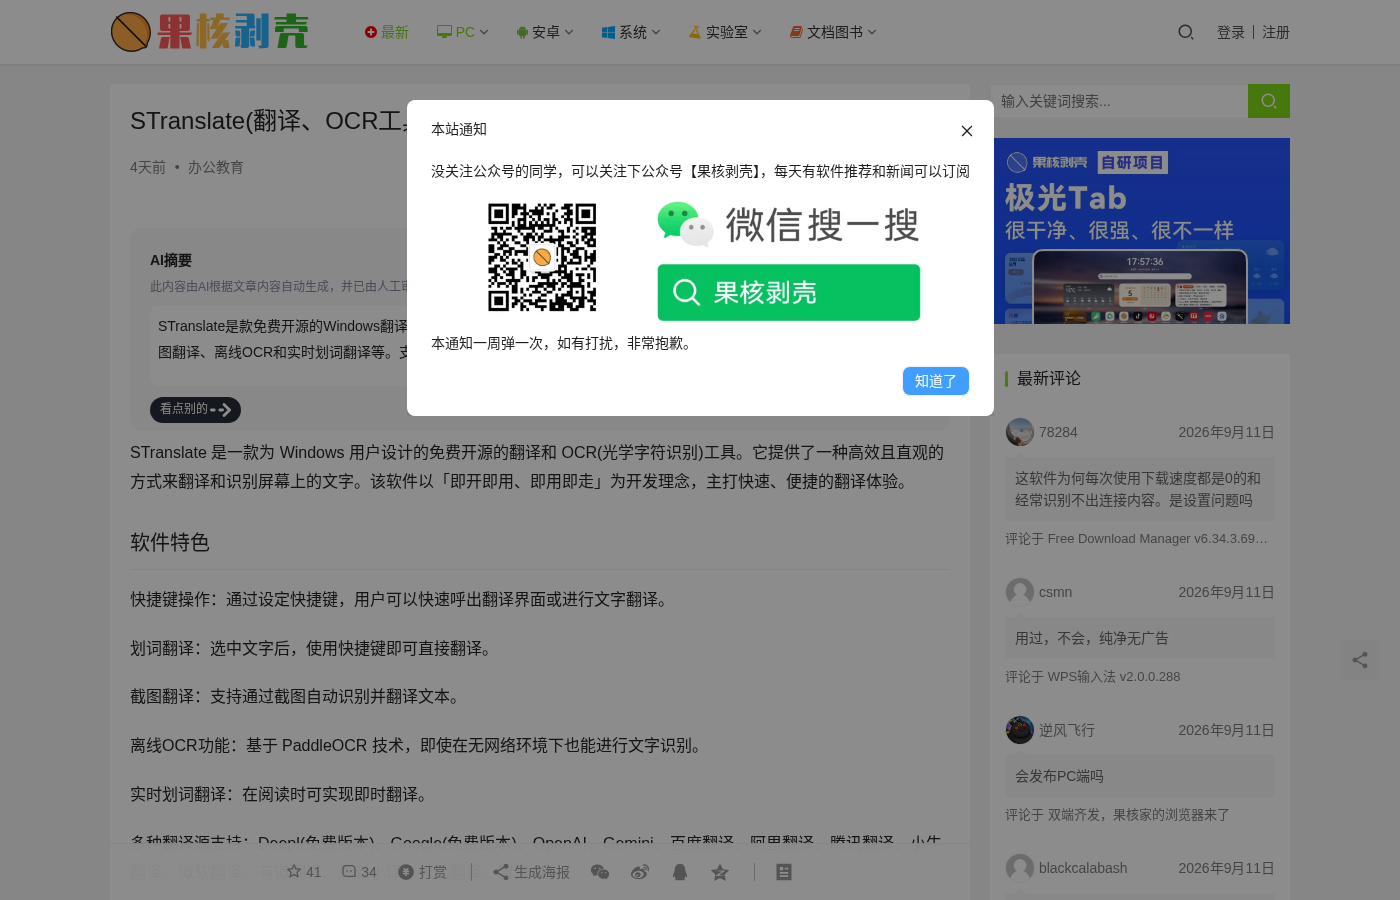1400x900 pixels.
Task: Expand the 文档图书 dropdown menu
Action: [833, 32]
